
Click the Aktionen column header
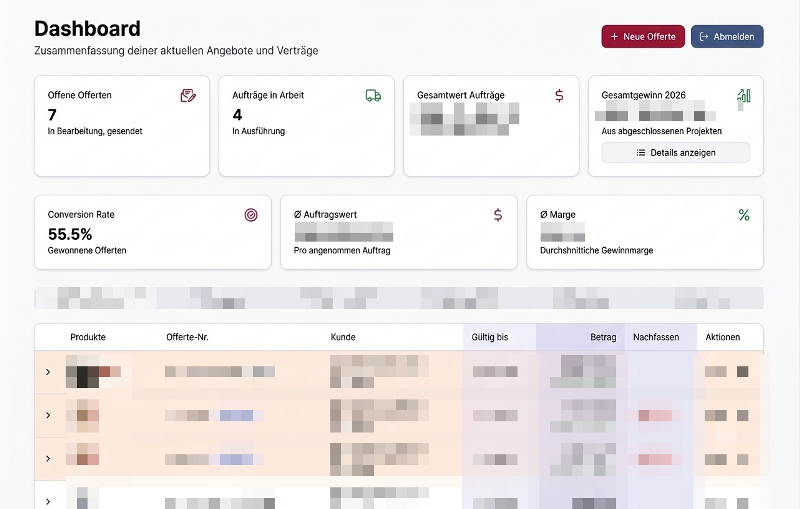tap(722, 337)
